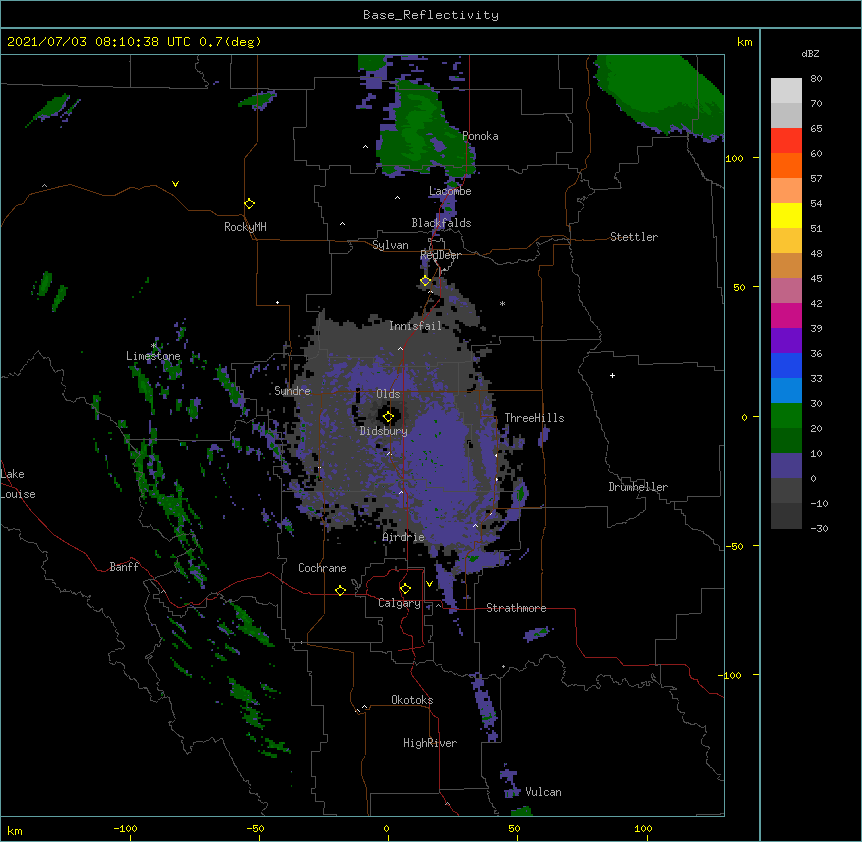
Task: Click the Airdrie city label
Action: click(x=404, y=537)
